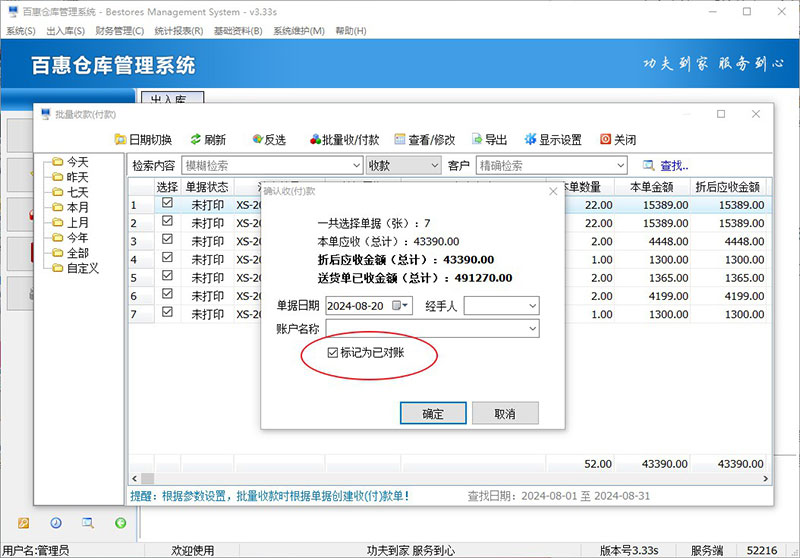Select the 今年 folder
This screenshot has width=800, height=558.
click(70, 238)
